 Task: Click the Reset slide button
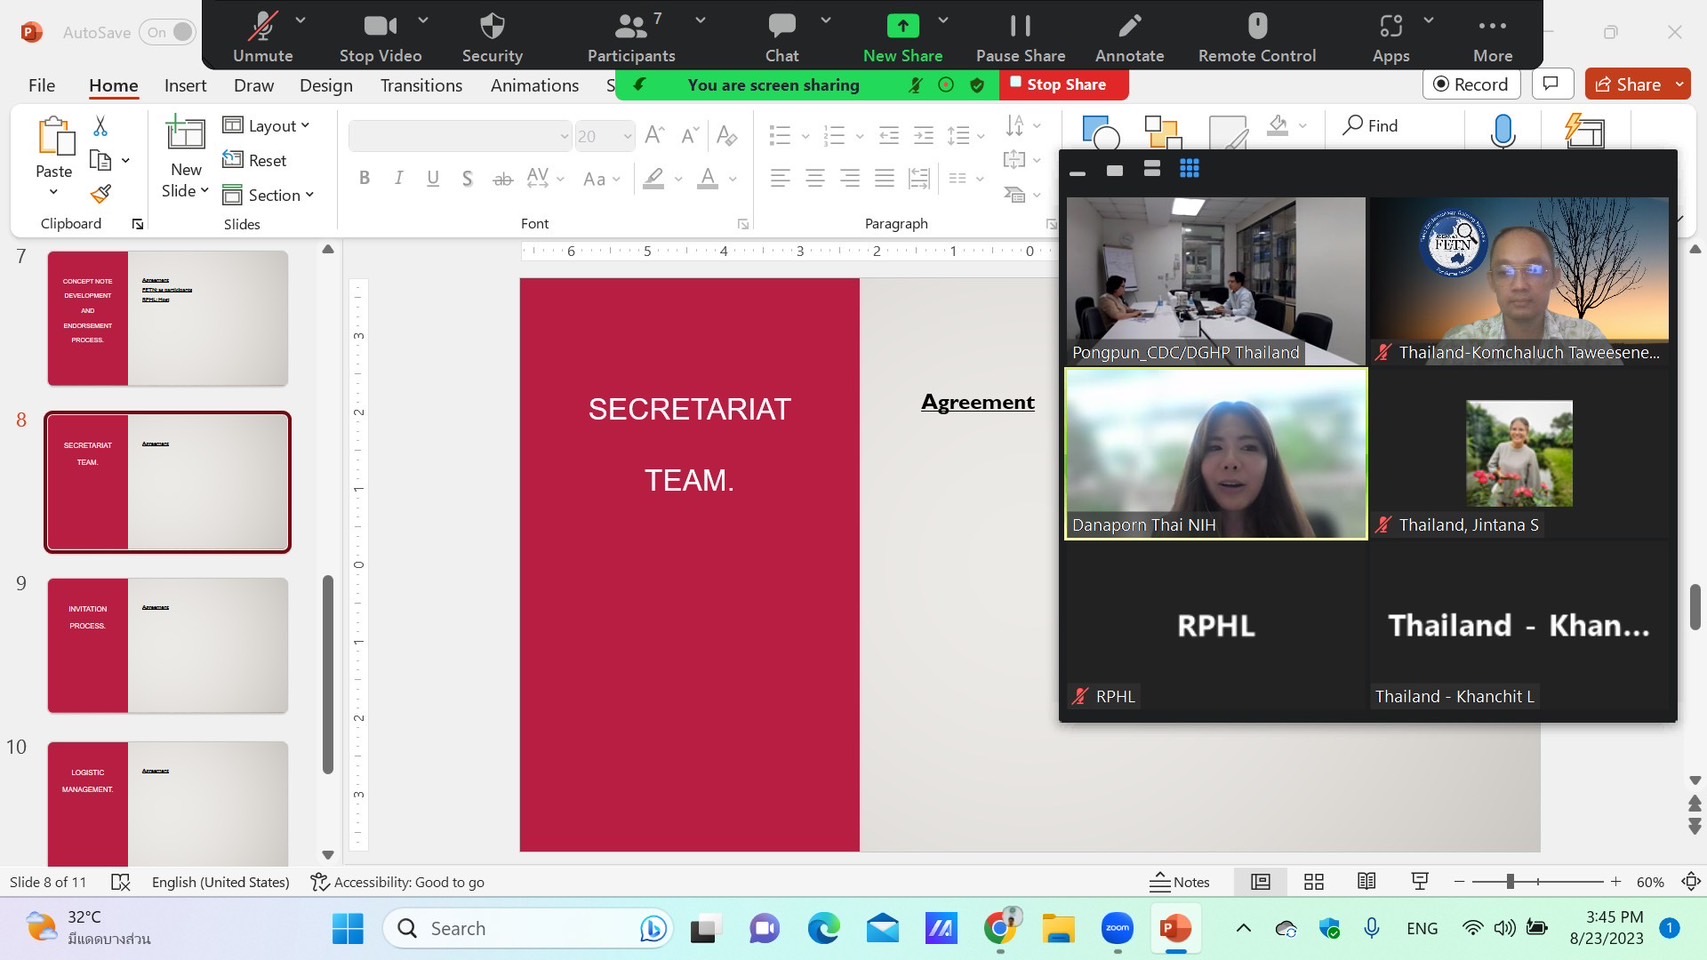255,160
